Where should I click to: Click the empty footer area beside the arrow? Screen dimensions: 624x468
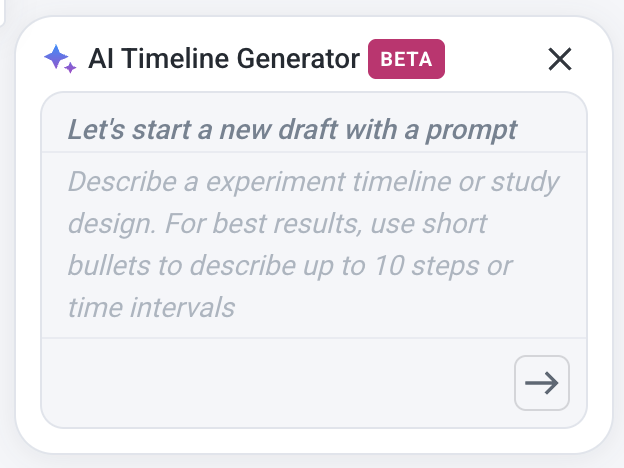[x=278, y=383]
